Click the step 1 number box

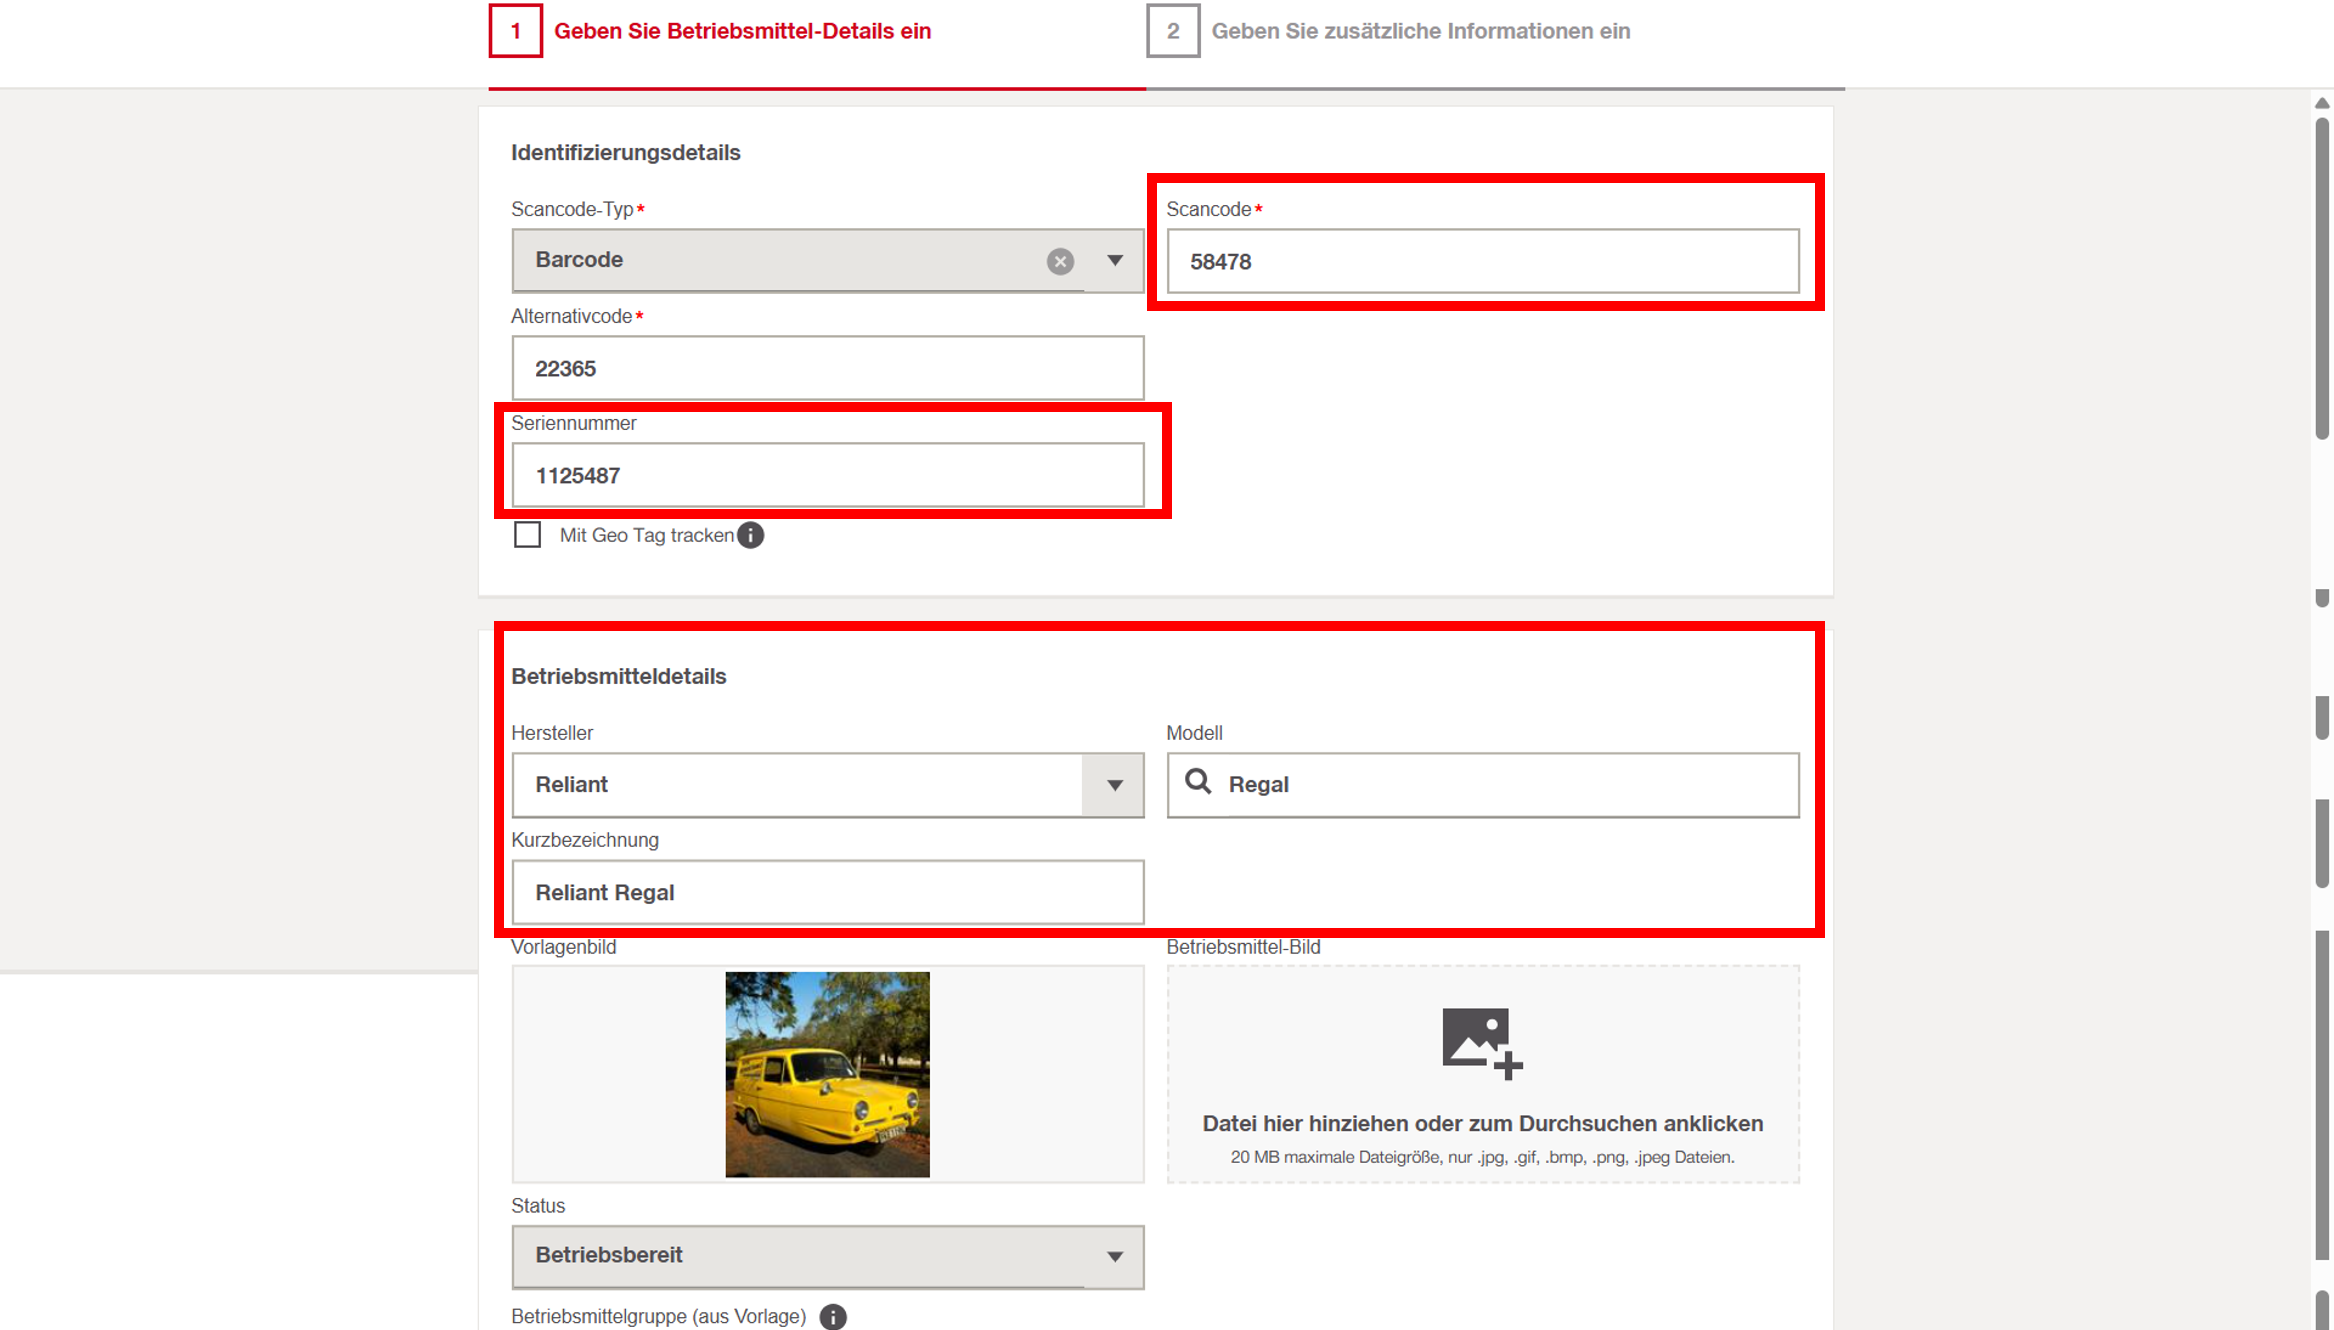coord(515,31)
